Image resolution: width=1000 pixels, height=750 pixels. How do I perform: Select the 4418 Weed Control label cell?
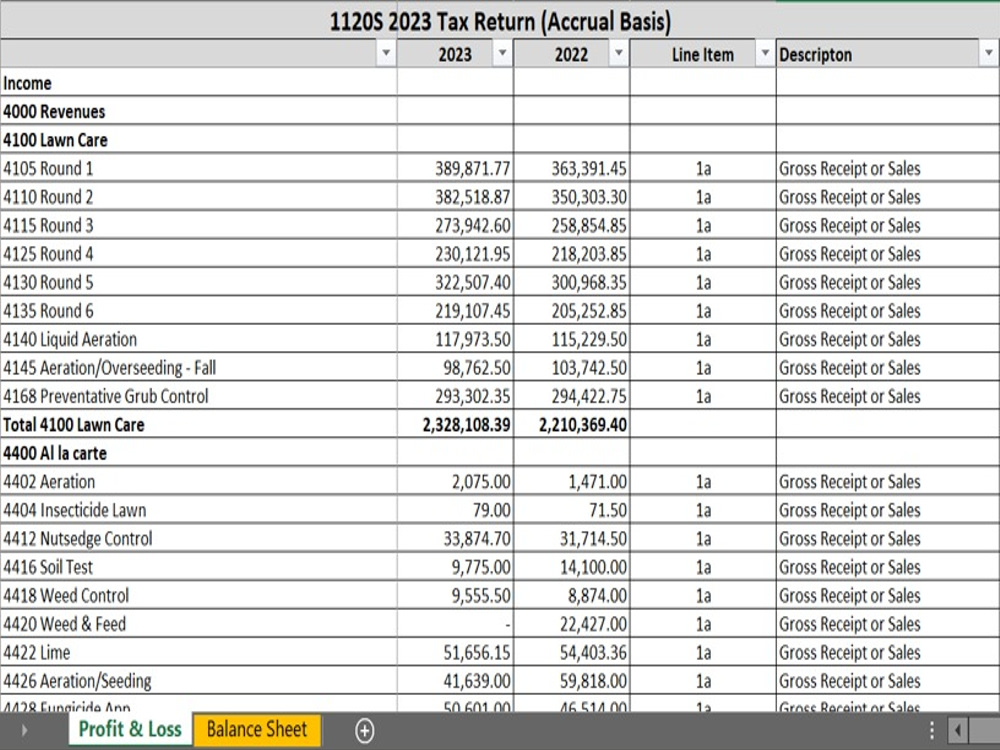coord(198,596)
